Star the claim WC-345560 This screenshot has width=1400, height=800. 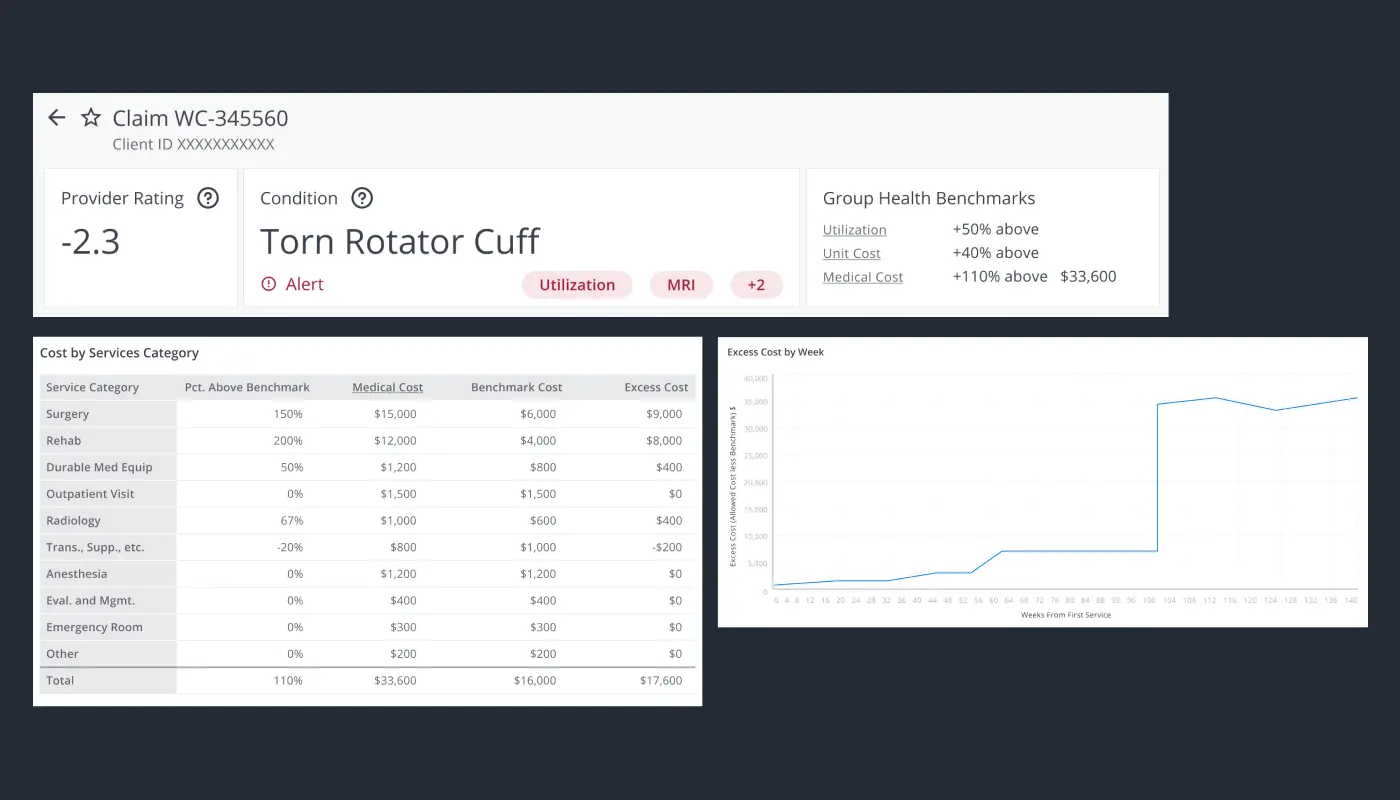coord(90,116)
